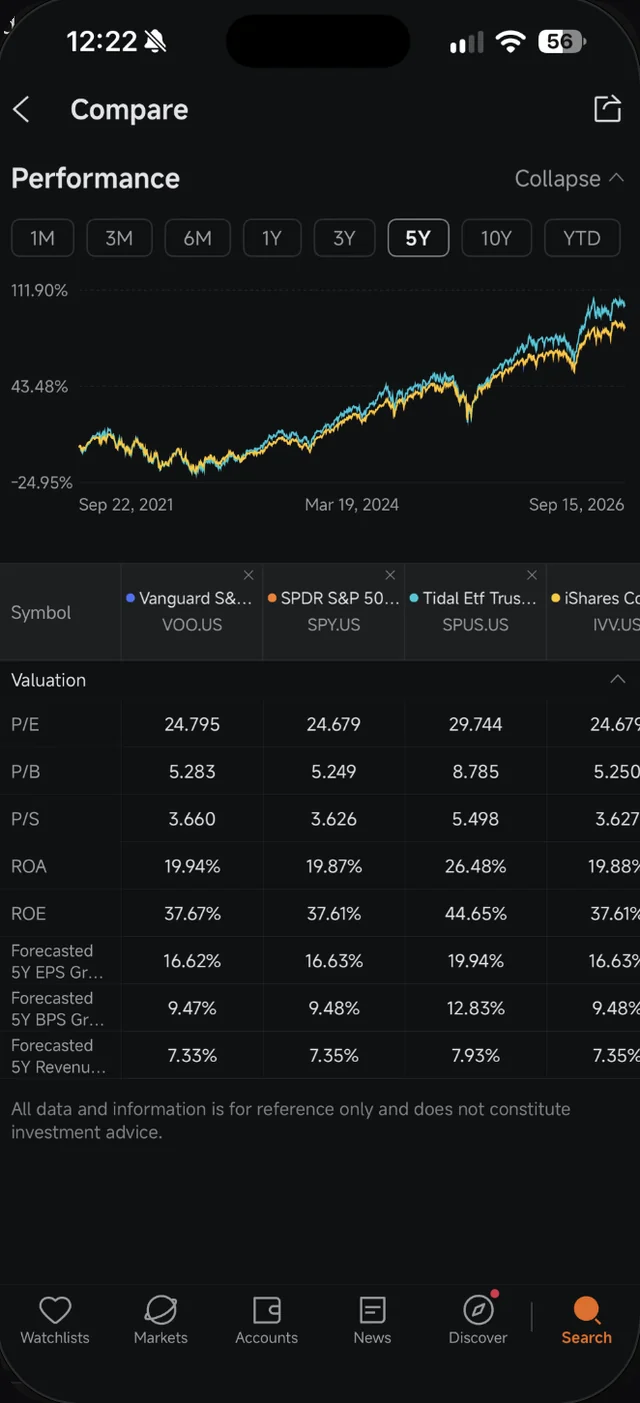Tap the Symbol column header
This screenshot has width=640, height=1403.
pyautogui.click(x=41, y=613)
